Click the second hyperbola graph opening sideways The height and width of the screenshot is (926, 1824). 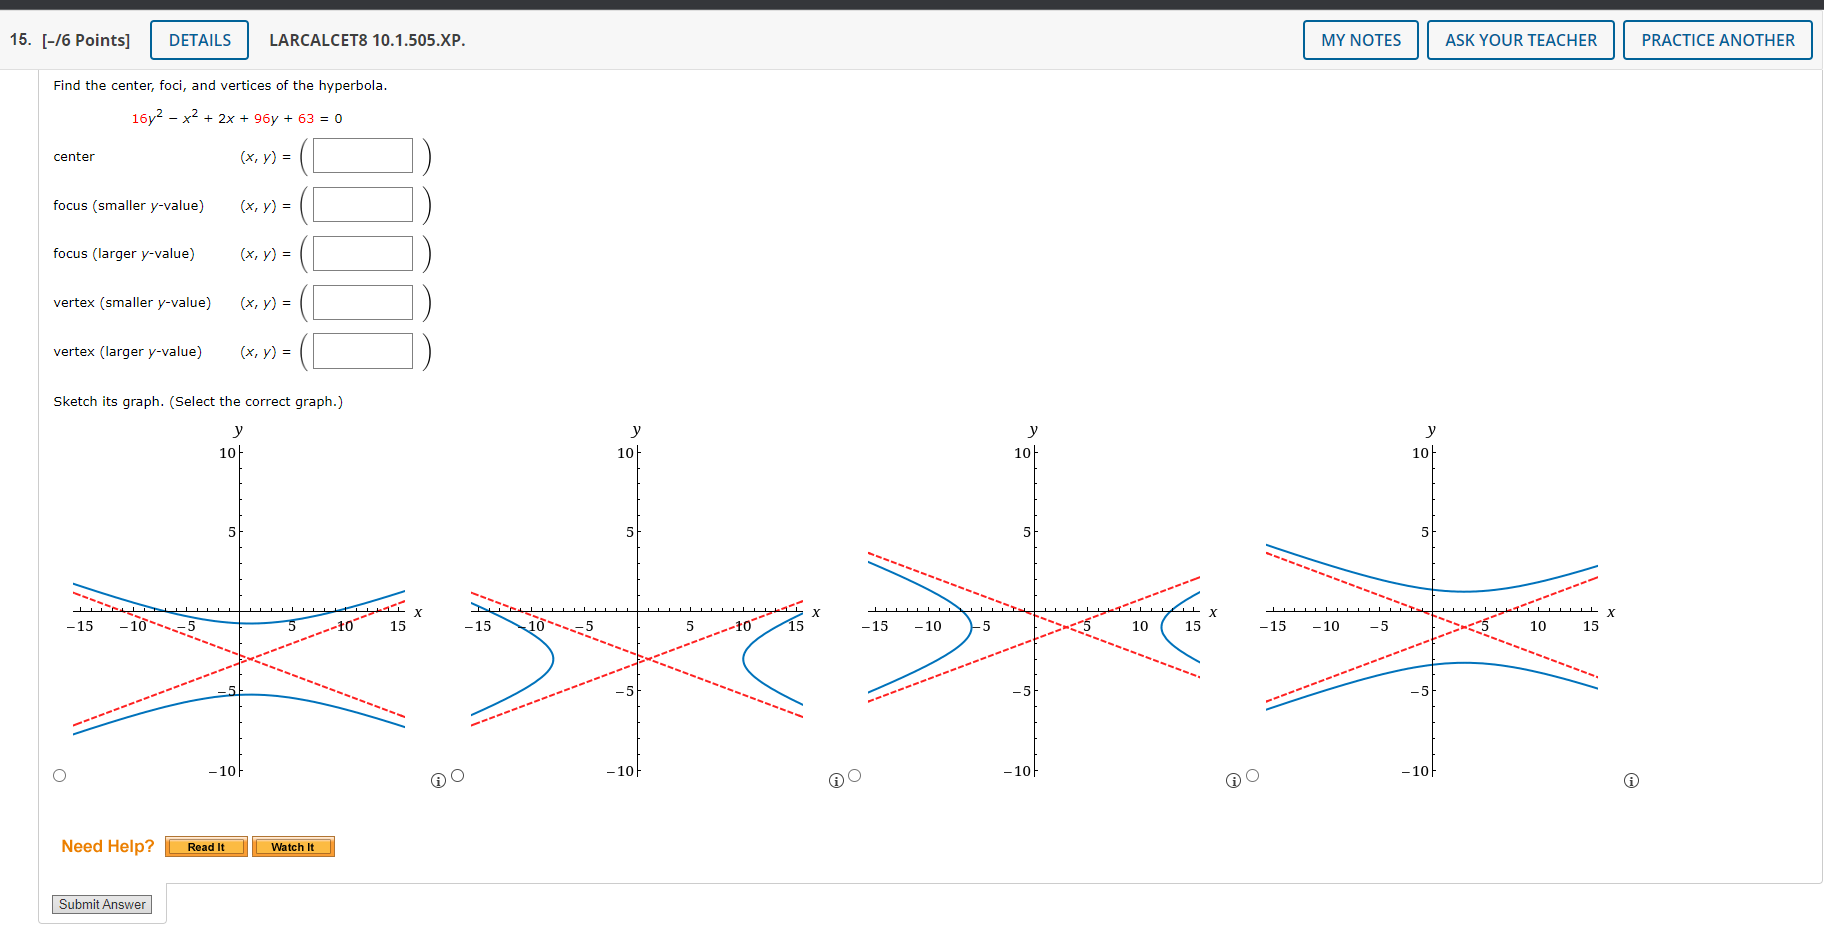643,602
